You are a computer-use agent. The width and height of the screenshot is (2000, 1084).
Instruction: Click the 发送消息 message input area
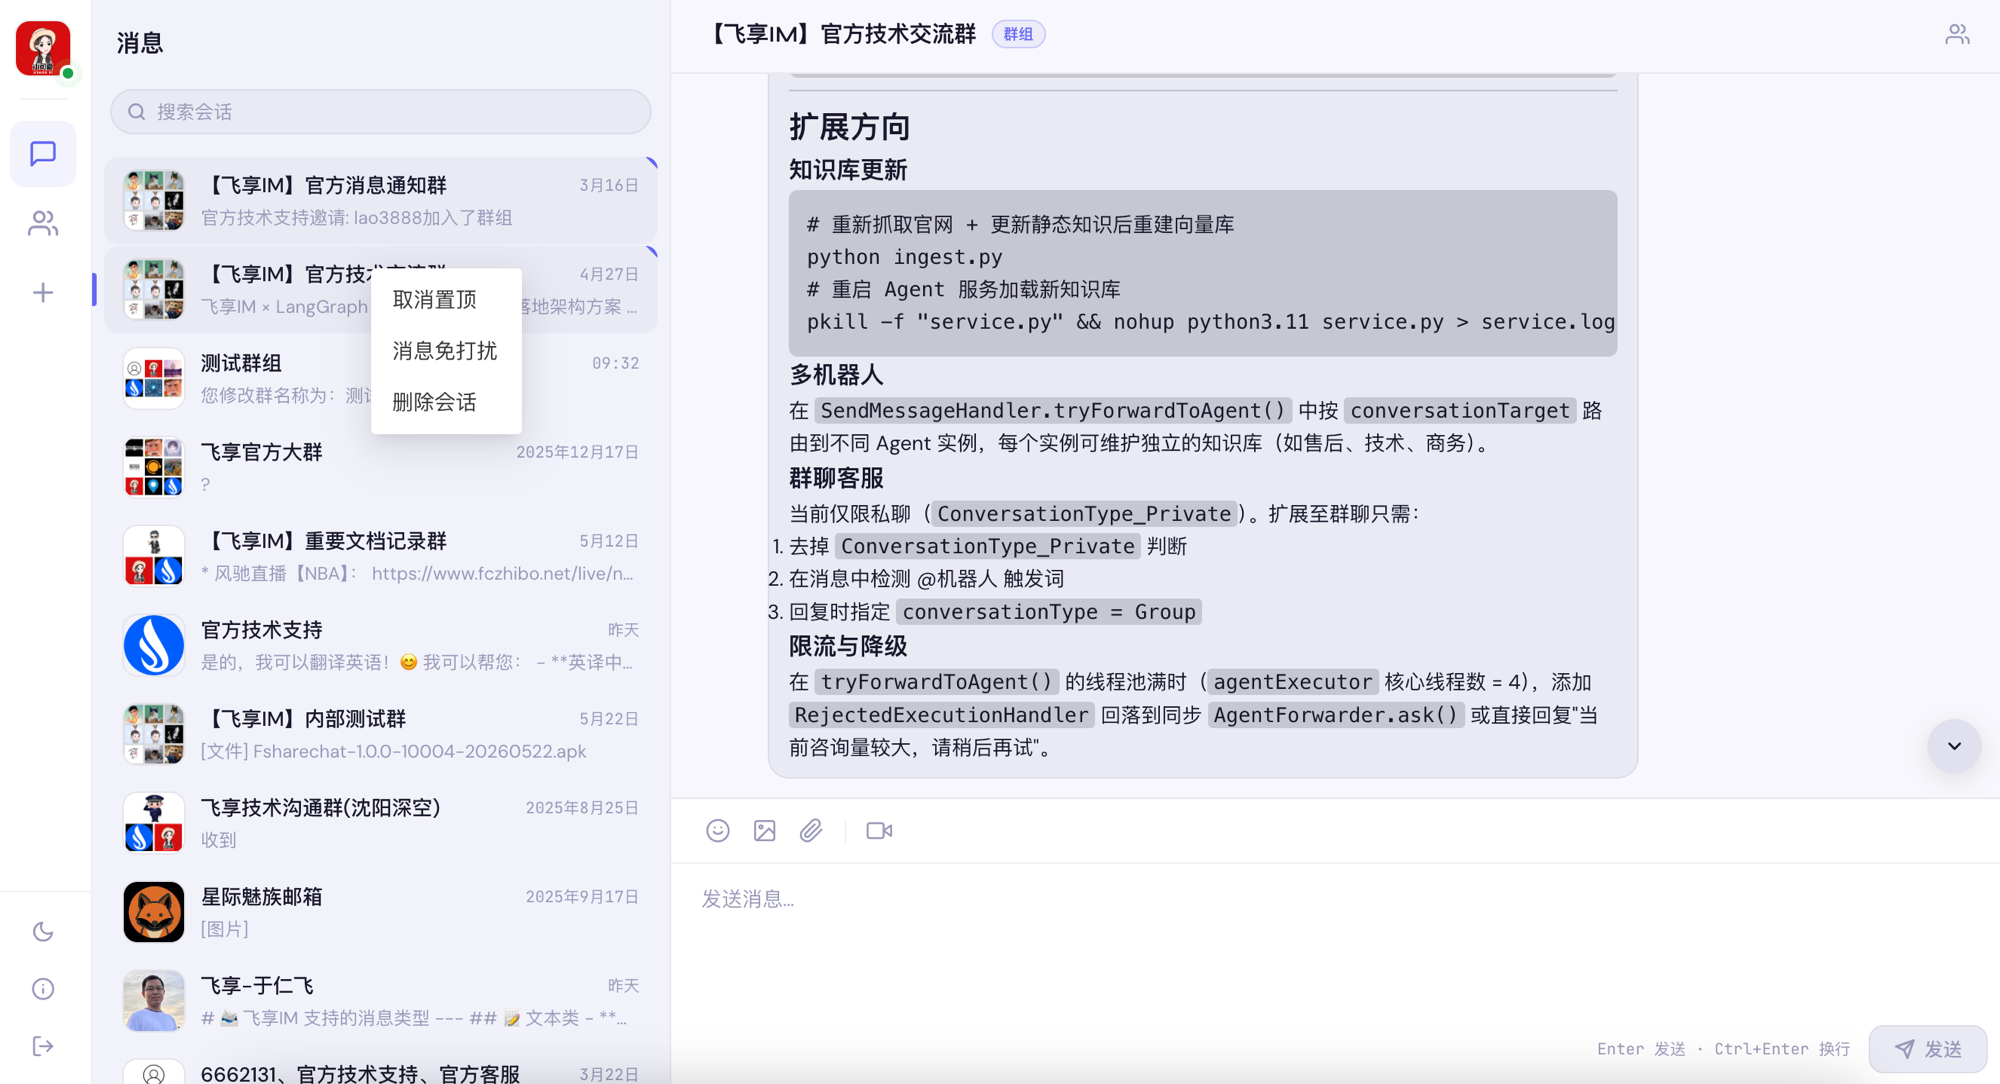tap(1335, 940)
